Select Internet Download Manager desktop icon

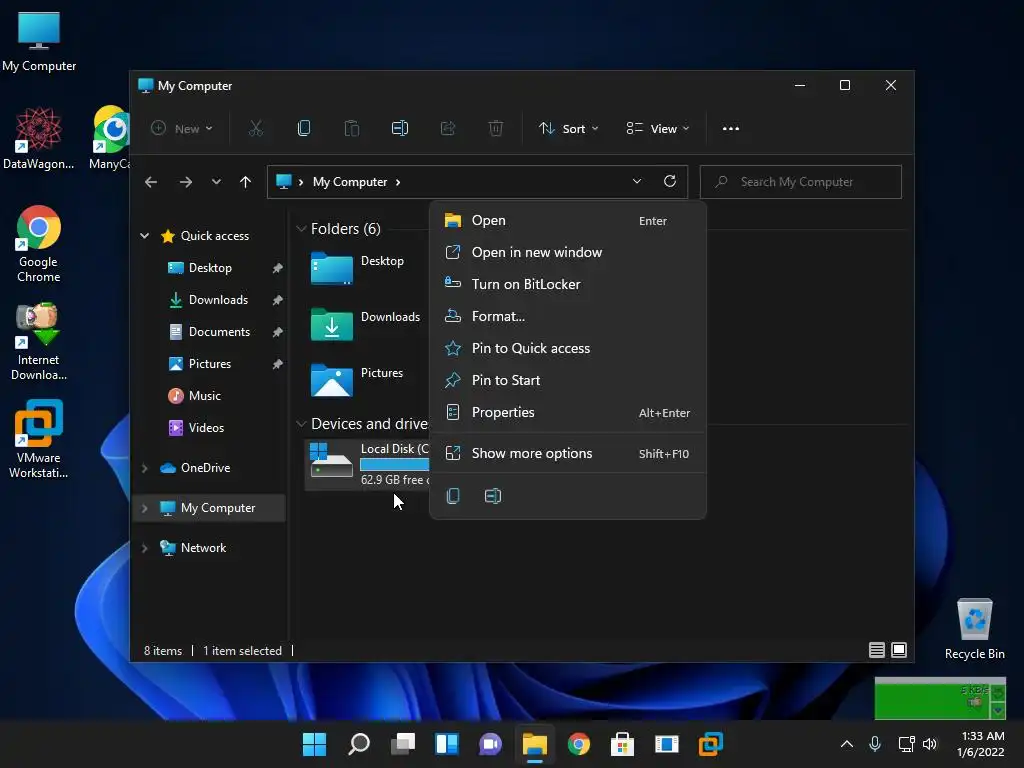[39, 342]
